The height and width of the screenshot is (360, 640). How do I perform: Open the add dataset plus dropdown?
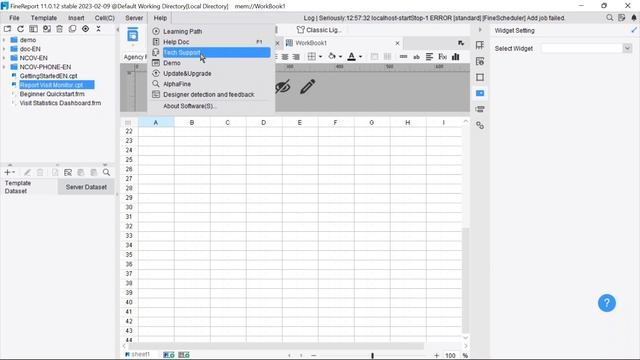pos(9,172)
